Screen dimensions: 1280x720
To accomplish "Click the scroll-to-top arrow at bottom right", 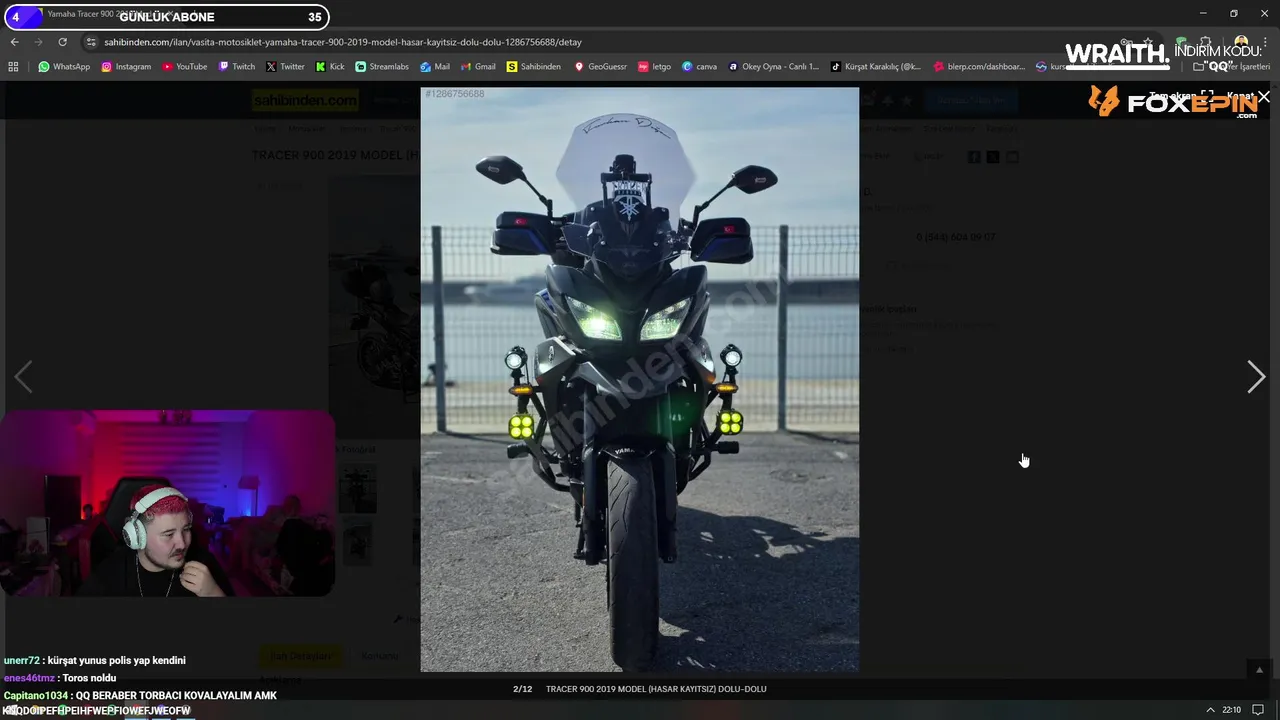I will (x=1259, y=670).
